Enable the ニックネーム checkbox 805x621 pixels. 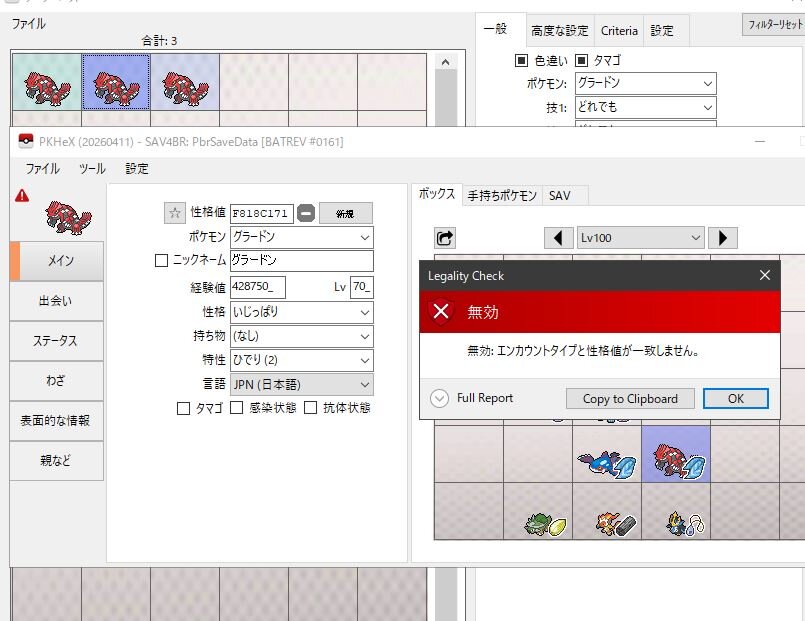point(162,261)
